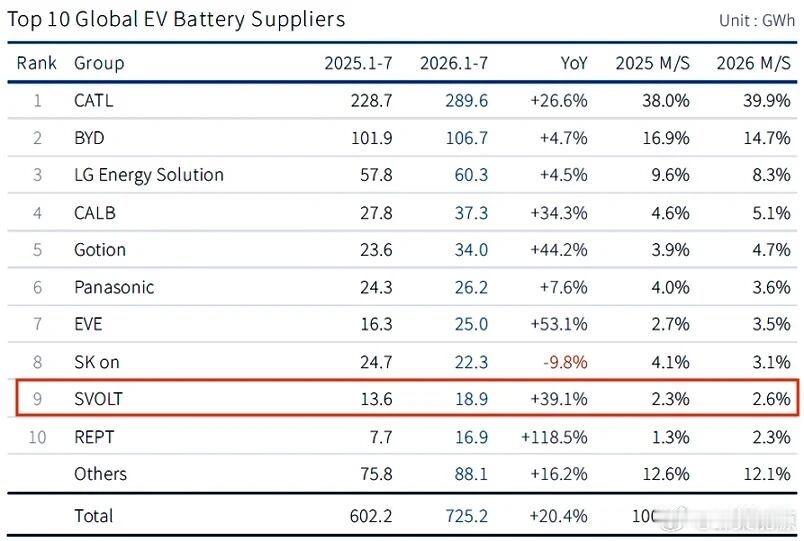Click the Total 725.2 value
The width and height of the screenshot is (804, 541).
(466, 516)
